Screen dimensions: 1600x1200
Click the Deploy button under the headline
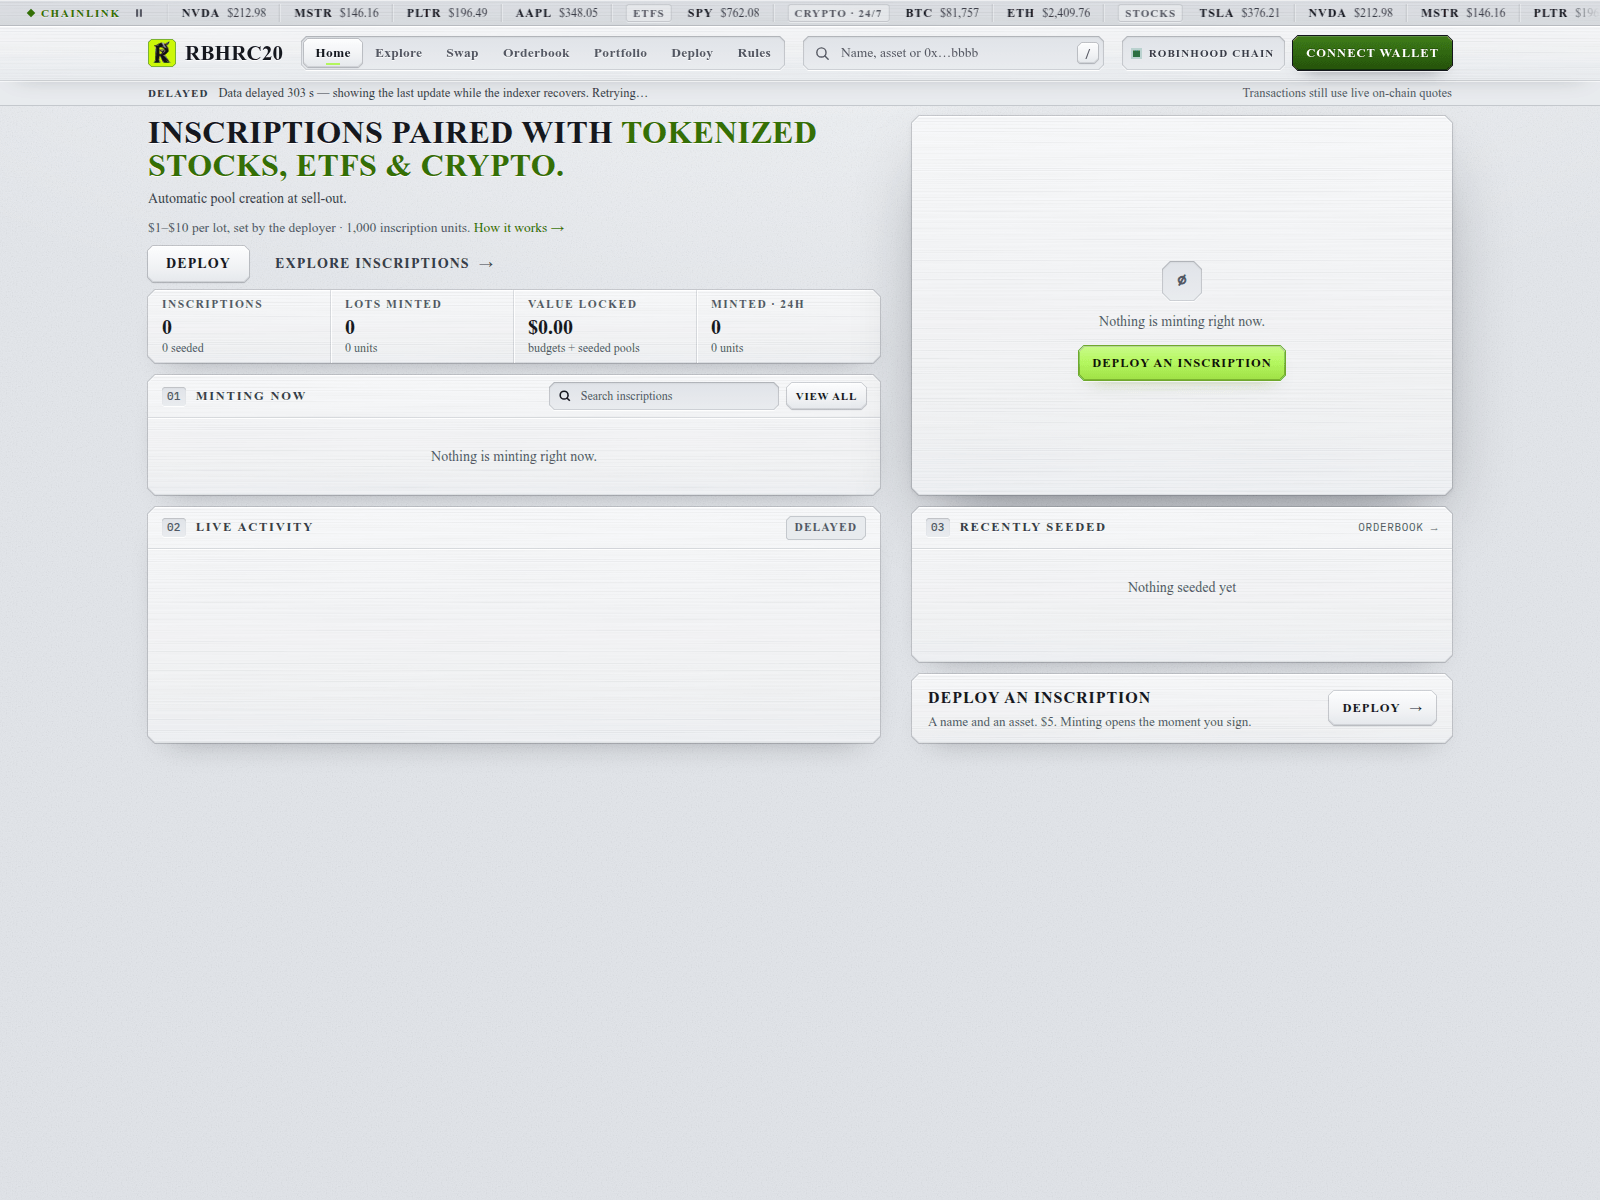tap(198, 263)
